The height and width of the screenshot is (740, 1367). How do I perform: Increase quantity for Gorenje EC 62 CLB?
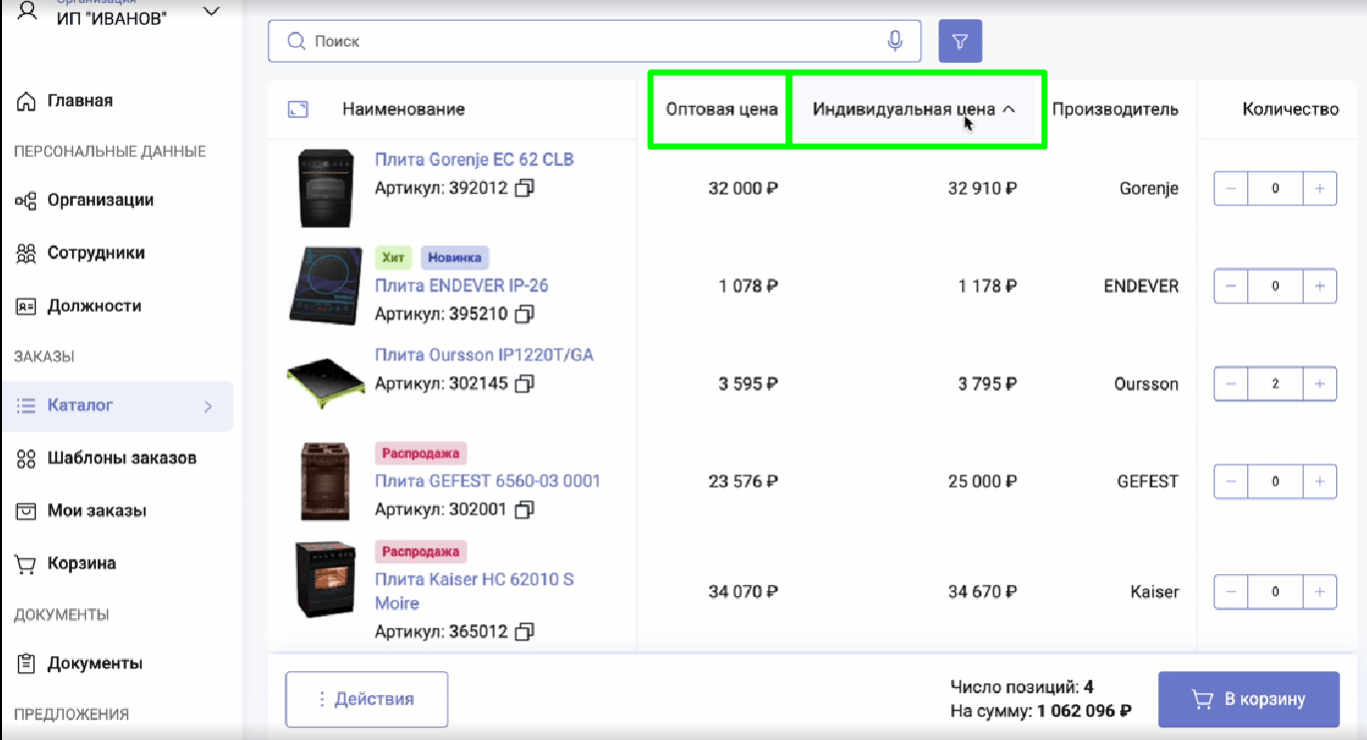[1320, 188]
